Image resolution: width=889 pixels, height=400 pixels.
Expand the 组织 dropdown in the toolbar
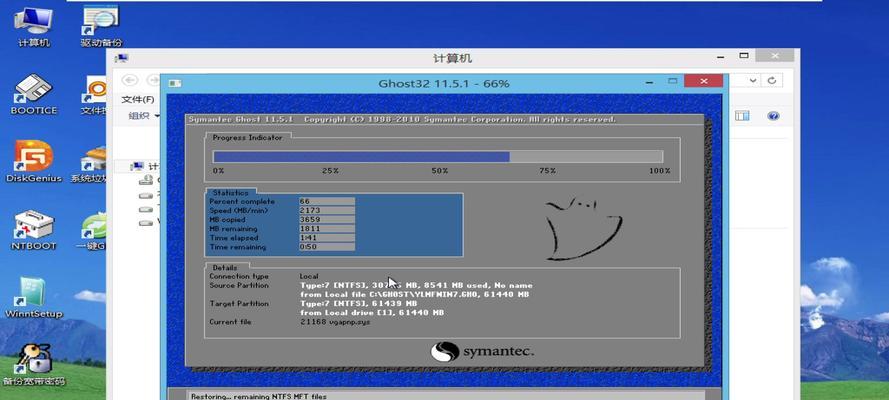coord(143,116)
